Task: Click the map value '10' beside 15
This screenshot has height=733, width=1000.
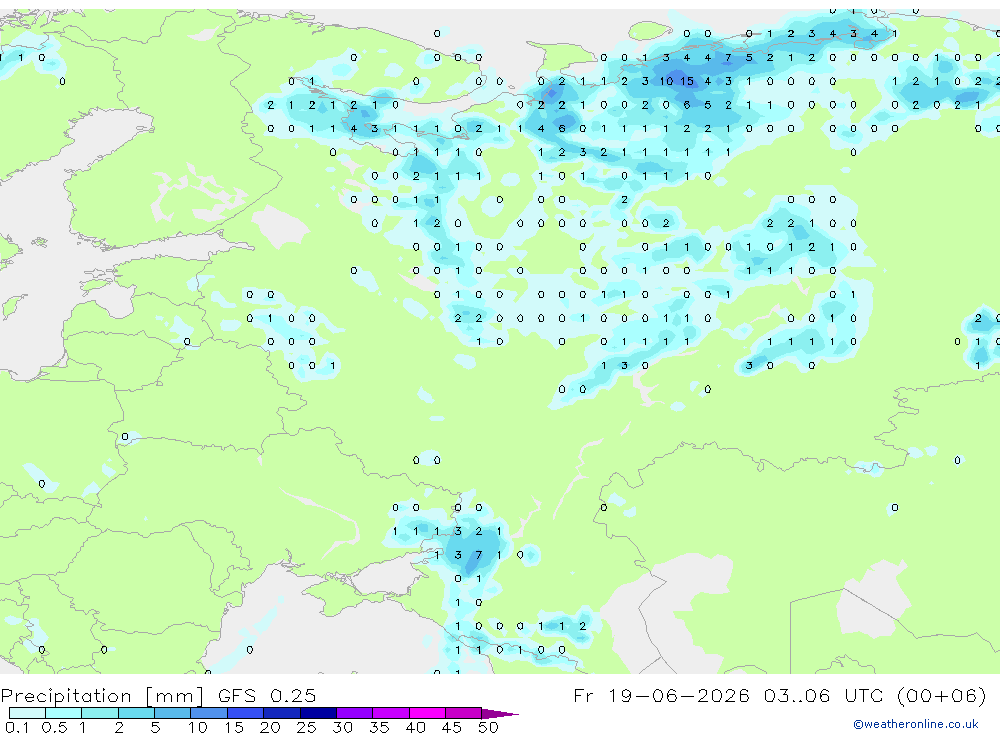Action: (x=666, y=81)
